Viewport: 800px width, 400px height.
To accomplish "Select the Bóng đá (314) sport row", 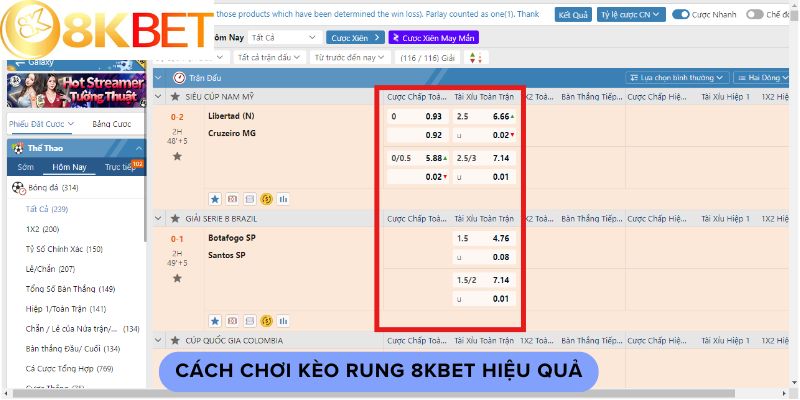I will pos(77,188).
